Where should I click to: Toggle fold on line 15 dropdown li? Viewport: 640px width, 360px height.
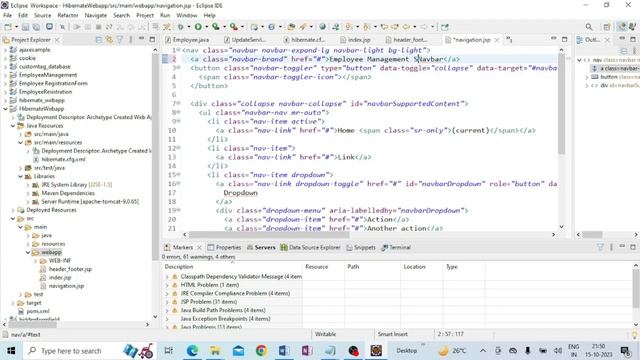coord(179,175)
